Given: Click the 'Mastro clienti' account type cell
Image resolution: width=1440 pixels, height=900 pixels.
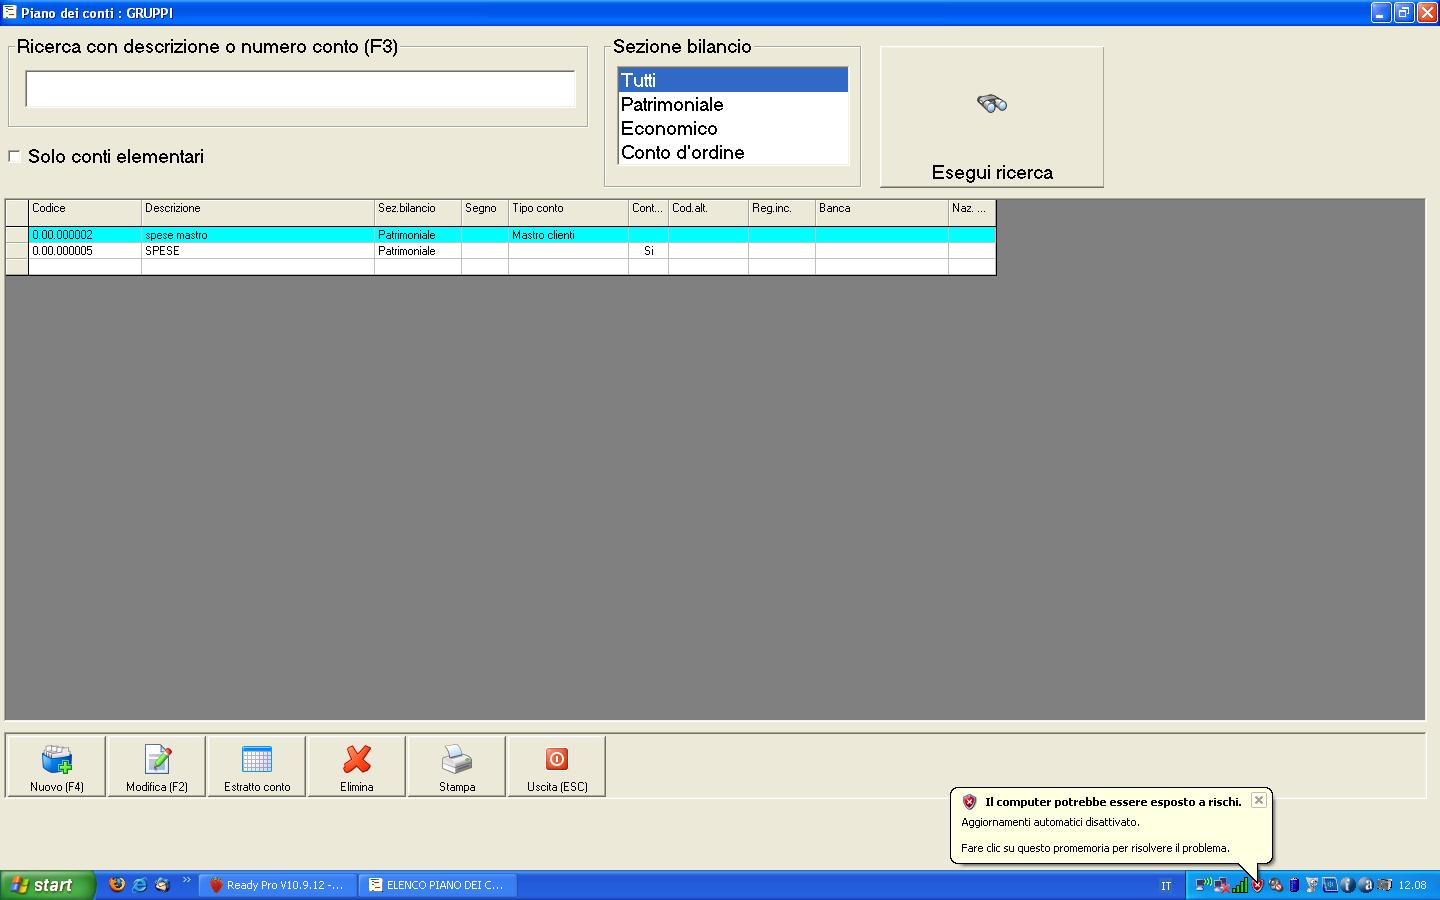Looking at the screenshot, I should [x=568, y=235].
